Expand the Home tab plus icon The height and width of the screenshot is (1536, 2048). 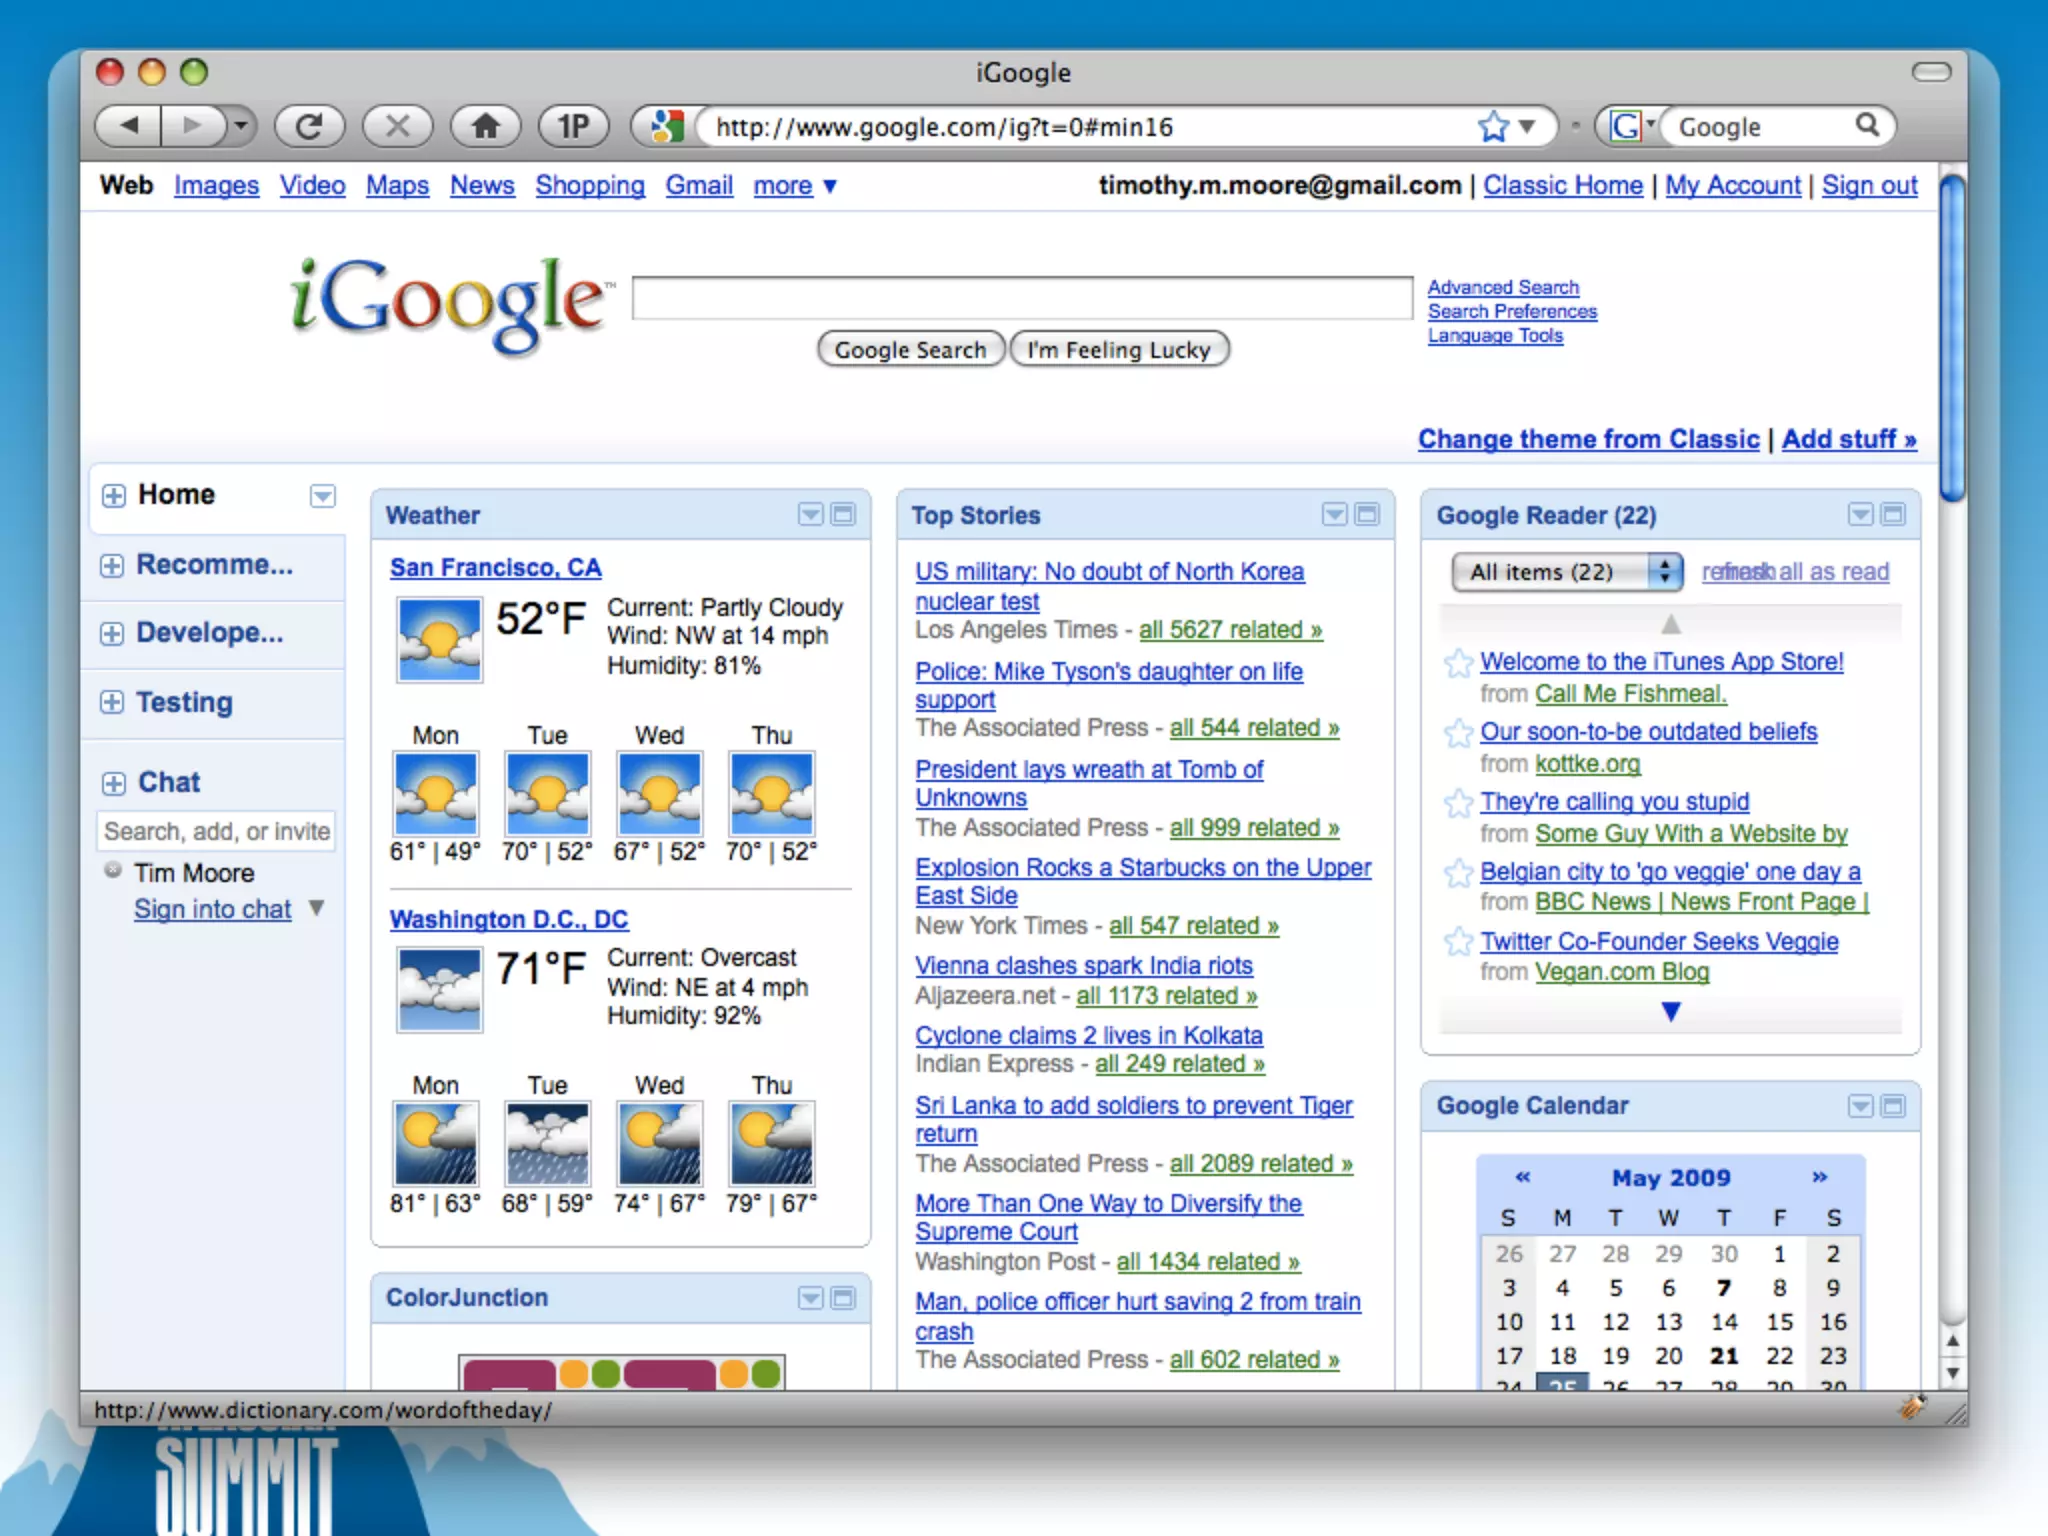point(113,496)
